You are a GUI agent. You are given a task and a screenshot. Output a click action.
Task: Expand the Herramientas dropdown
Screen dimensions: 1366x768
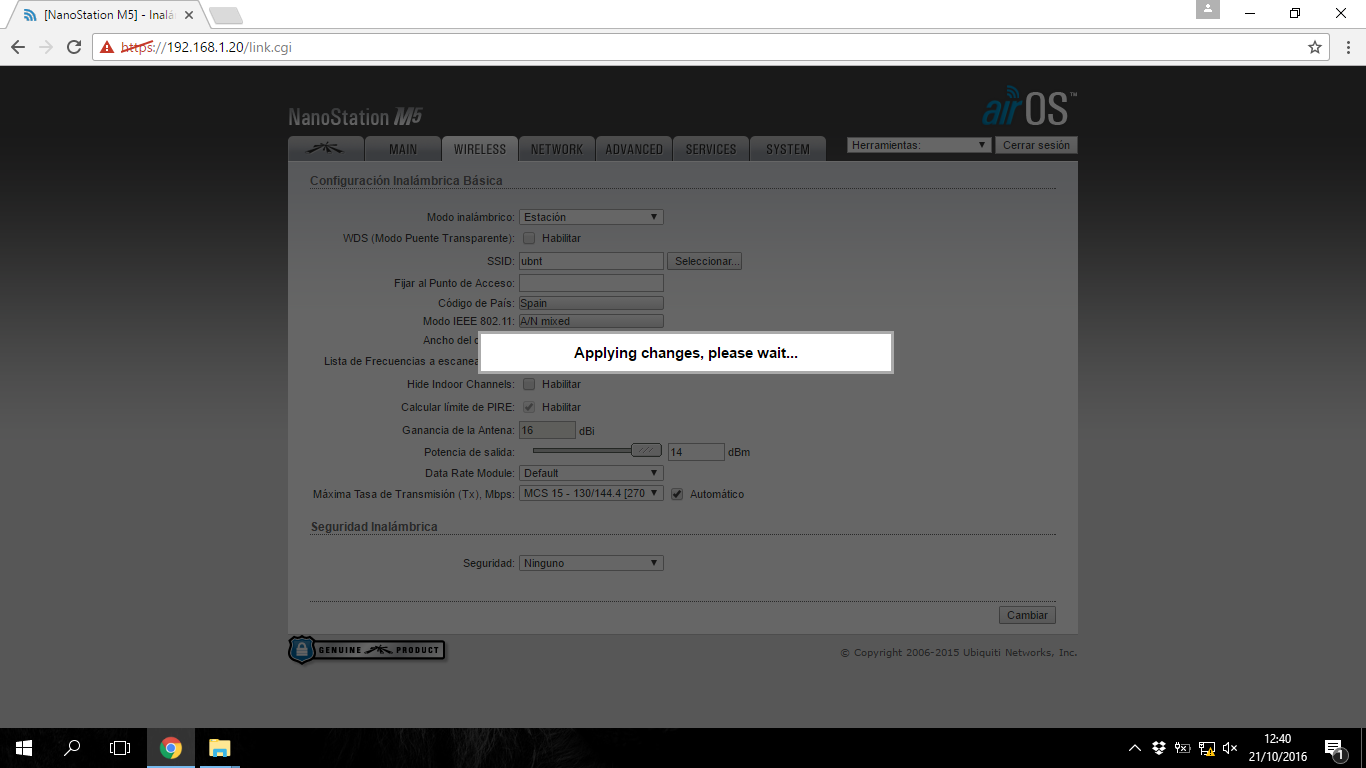919,145
